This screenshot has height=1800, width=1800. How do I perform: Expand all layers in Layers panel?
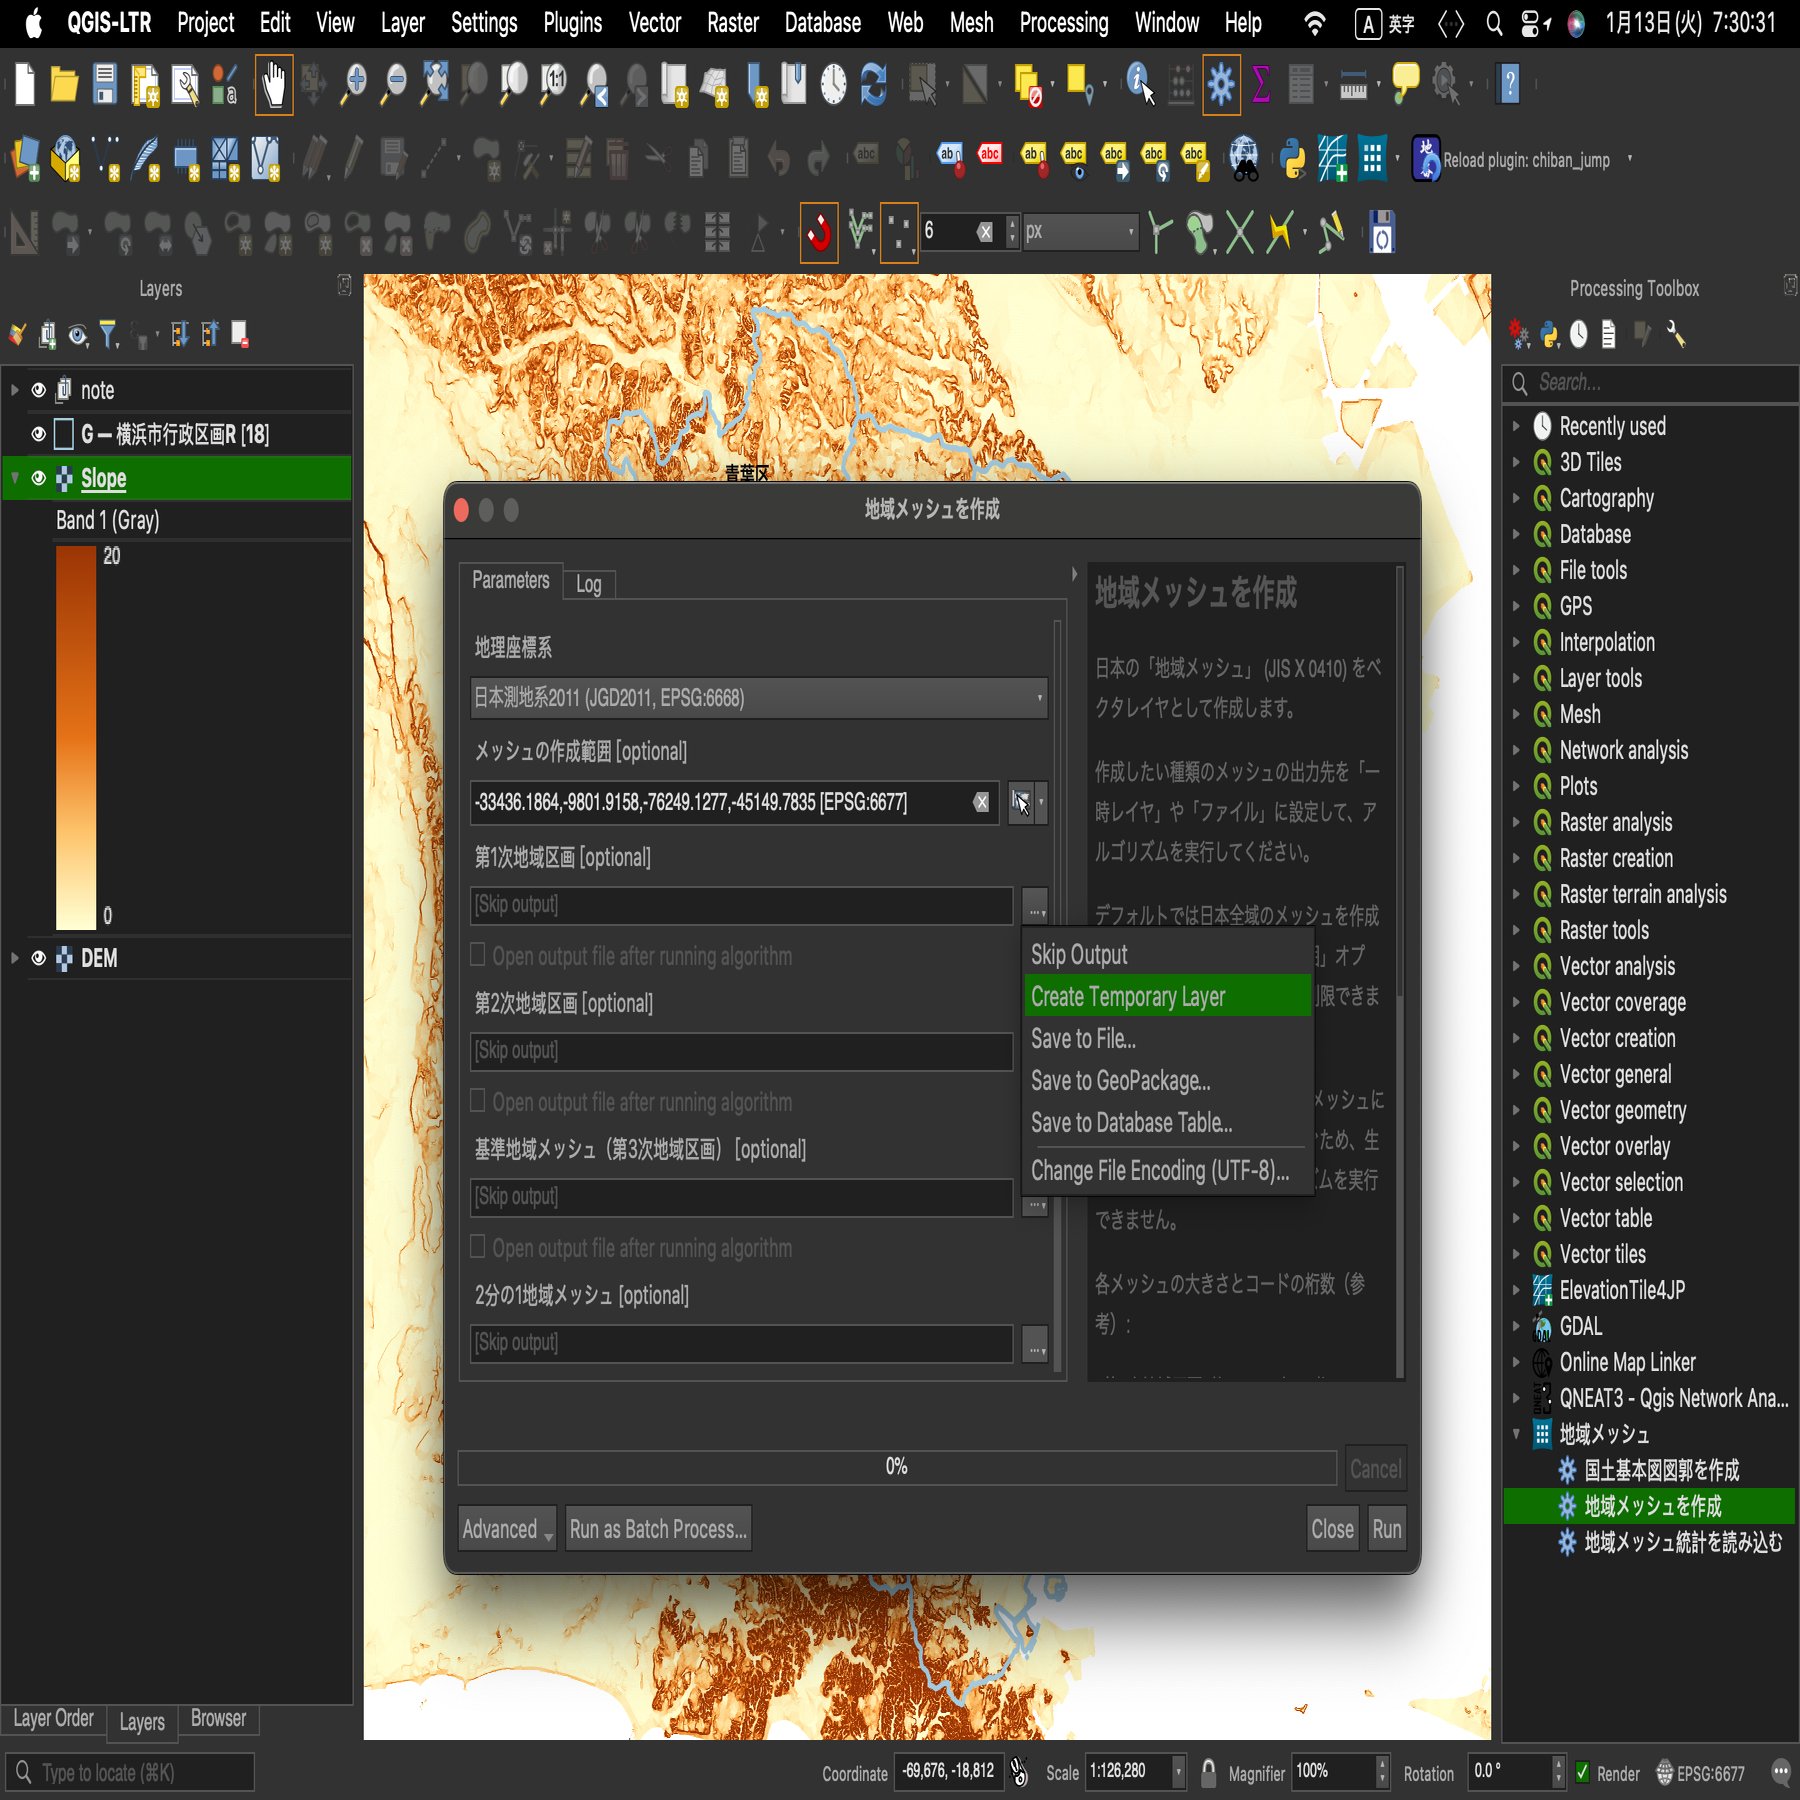click(x=180, y=334)
